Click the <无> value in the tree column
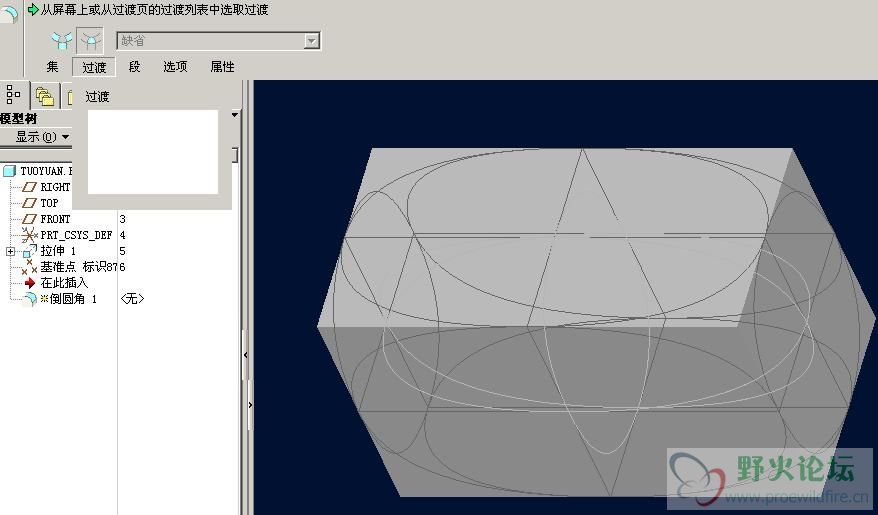This screenshot has height=515, width=878. coord(132,299)
